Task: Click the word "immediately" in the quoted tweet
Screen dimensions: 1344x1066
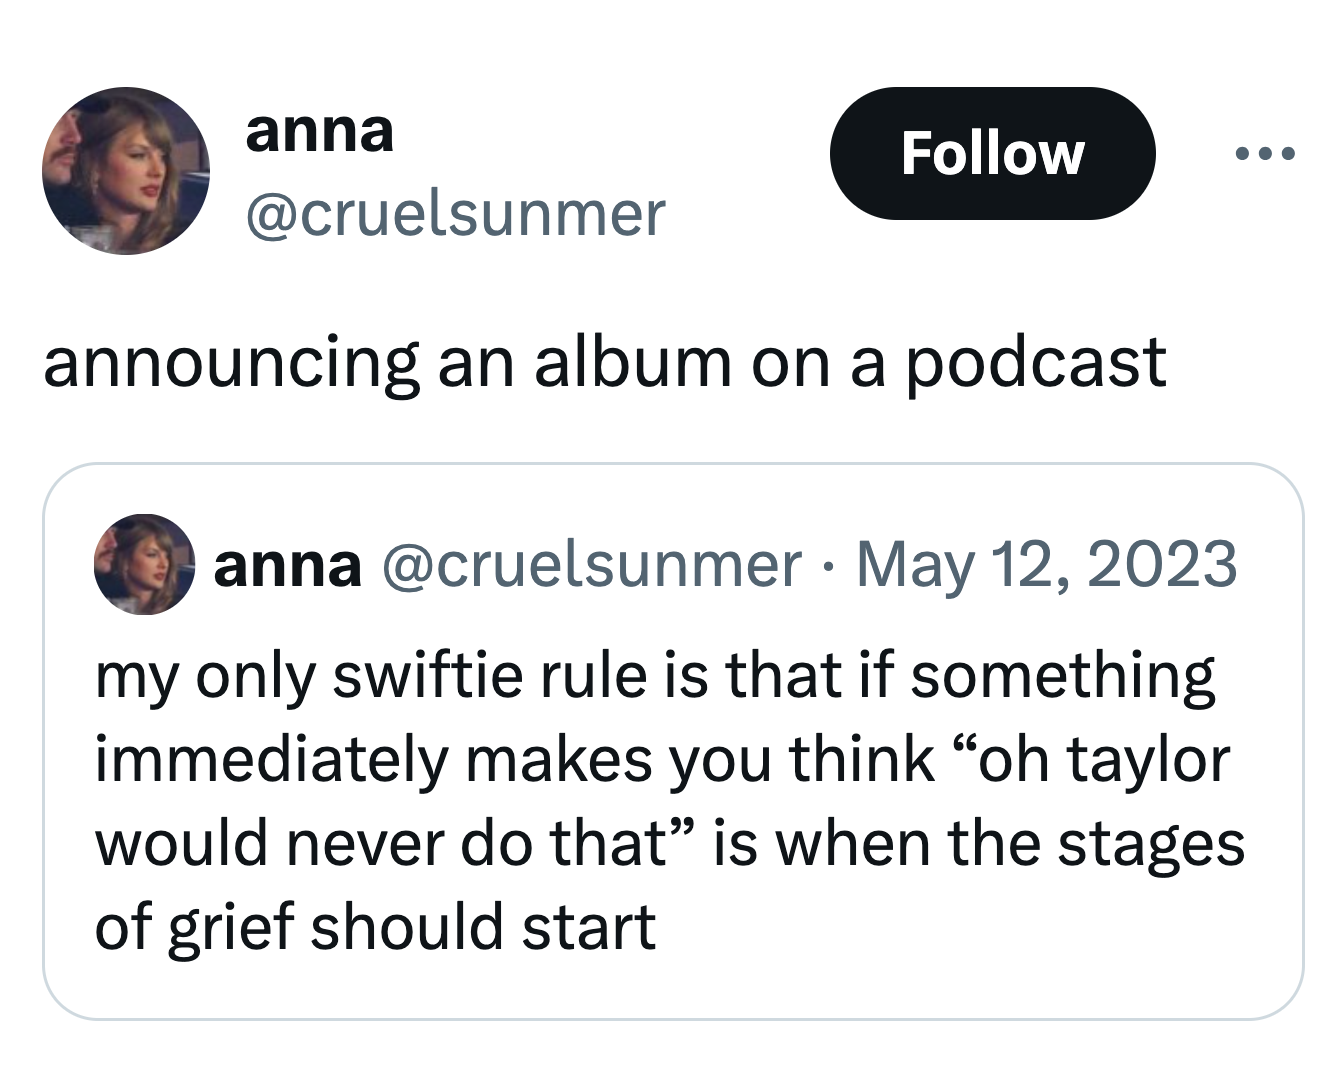Action: click(271, 759)
